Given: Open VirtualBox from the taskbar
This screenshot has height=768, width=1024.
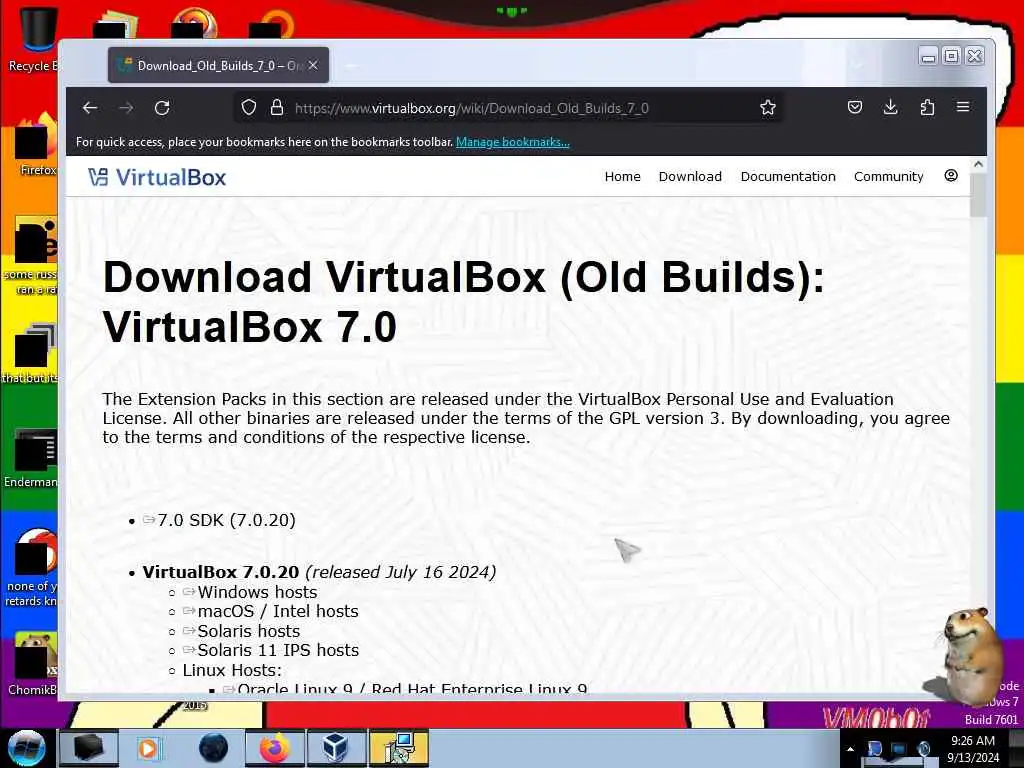Looking at the screenshot, I should (336, 748).
